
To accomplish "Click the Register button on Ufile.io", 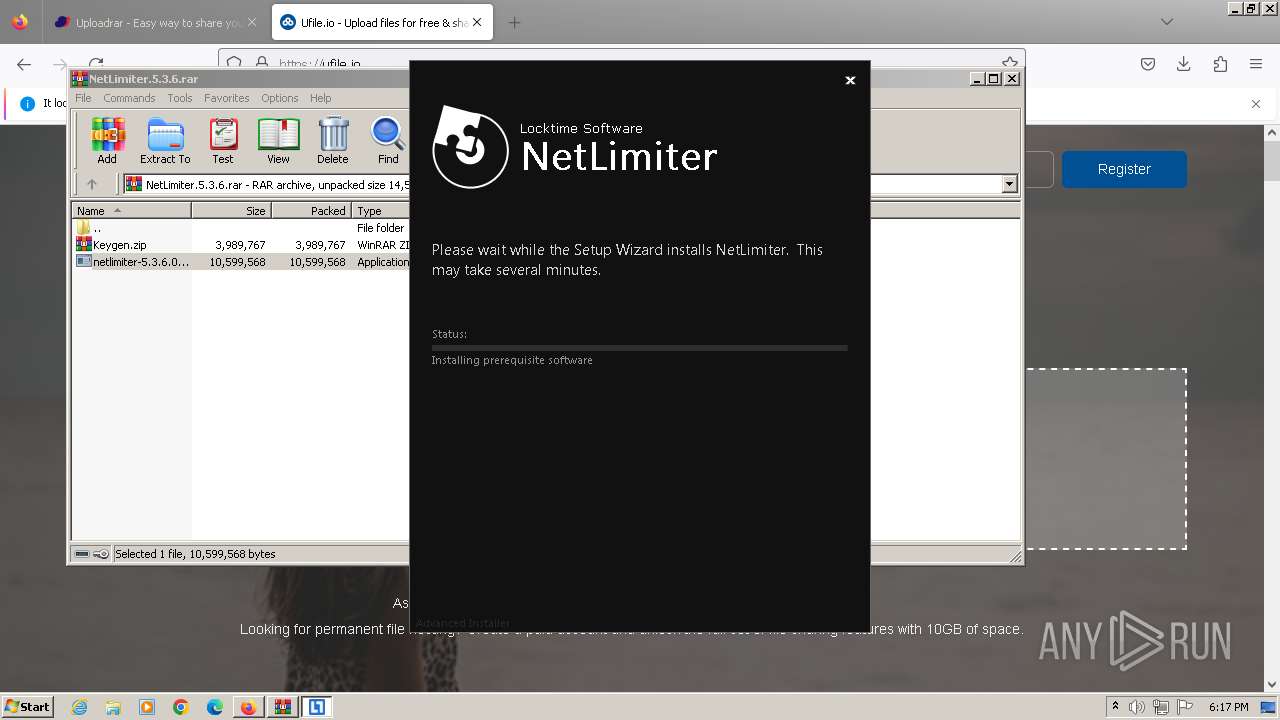I will (1124, 169).
